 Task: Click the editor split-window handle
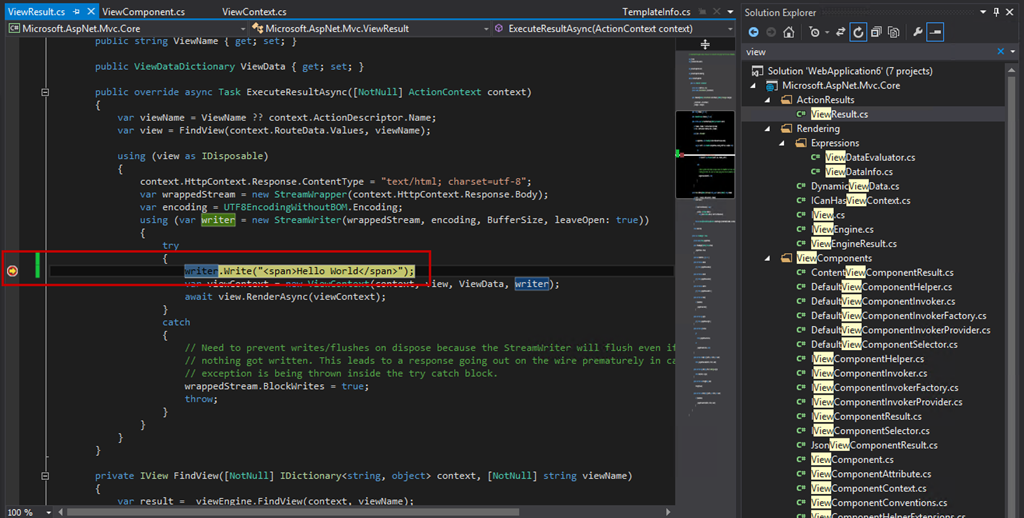[705, 44]
